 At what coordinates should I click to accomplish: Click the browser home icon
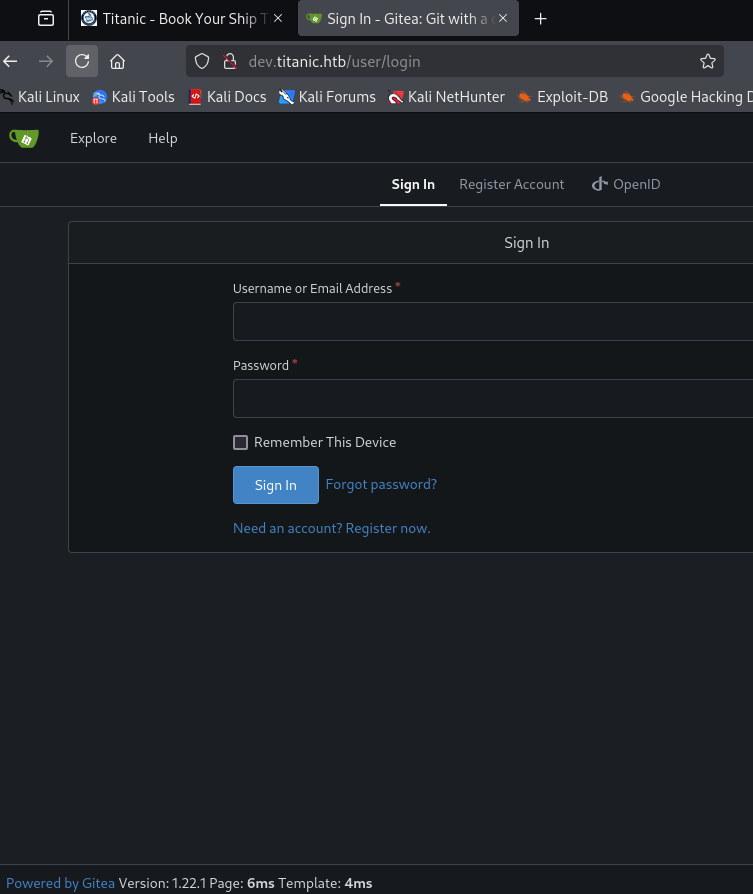[x=117, y=61]
